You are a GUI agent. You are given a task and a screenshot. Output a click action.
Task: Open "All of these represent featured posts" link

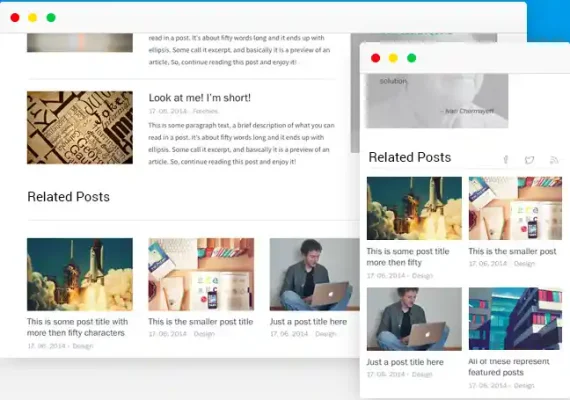(x=509, y=367)
